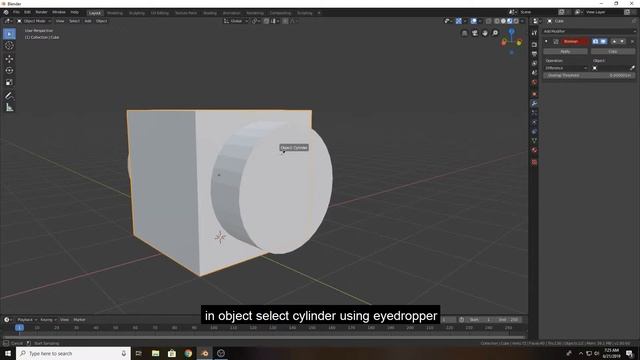640x360 pixels.
Task: Remove the Boolean modifier with X
Action: tap(632, 41)
